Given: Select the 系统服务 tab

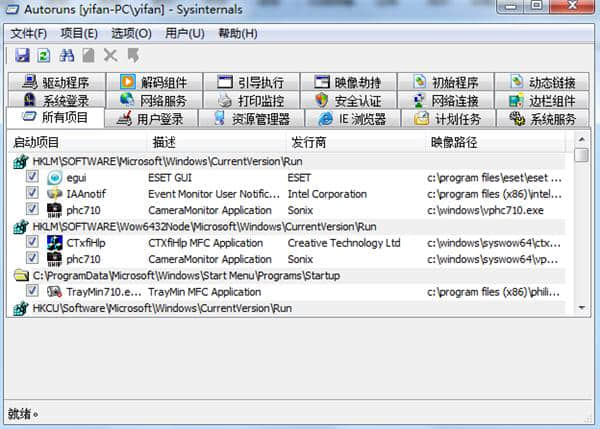Looking at the screenshot, I should [543, 119].
